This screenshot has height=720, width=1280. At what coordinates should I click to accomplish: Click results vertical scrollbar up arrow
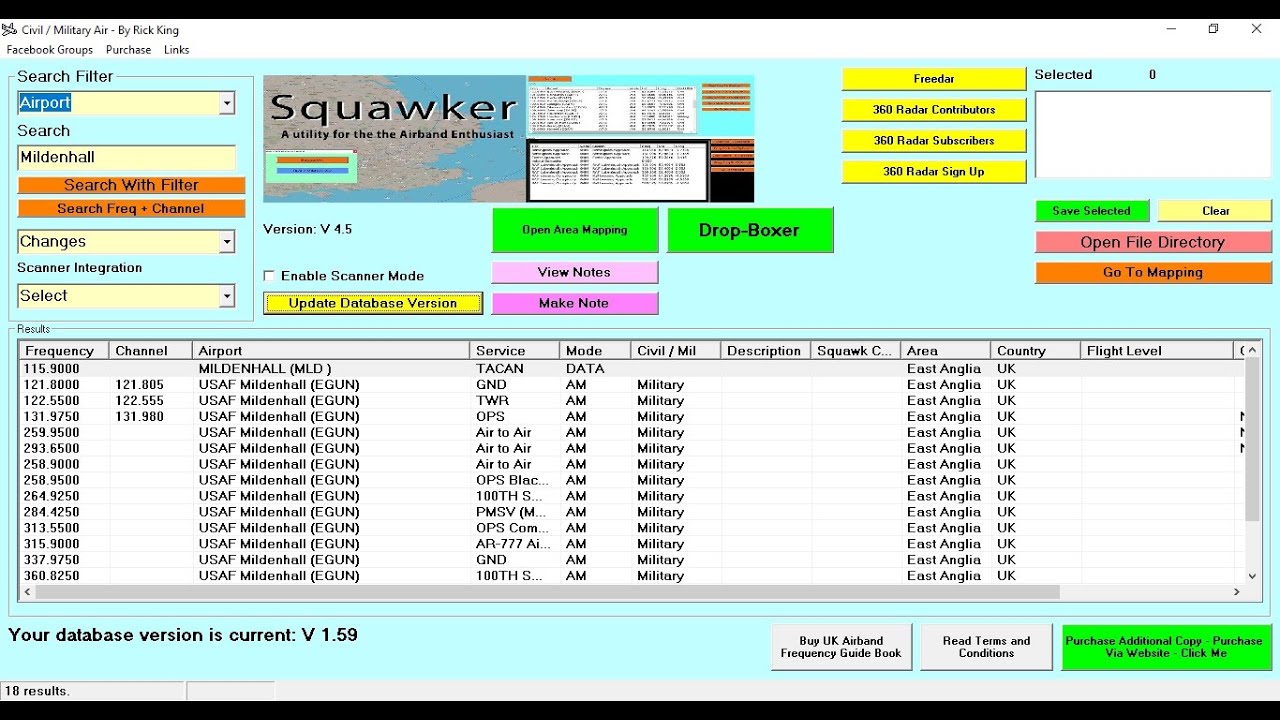point(1252,350)
